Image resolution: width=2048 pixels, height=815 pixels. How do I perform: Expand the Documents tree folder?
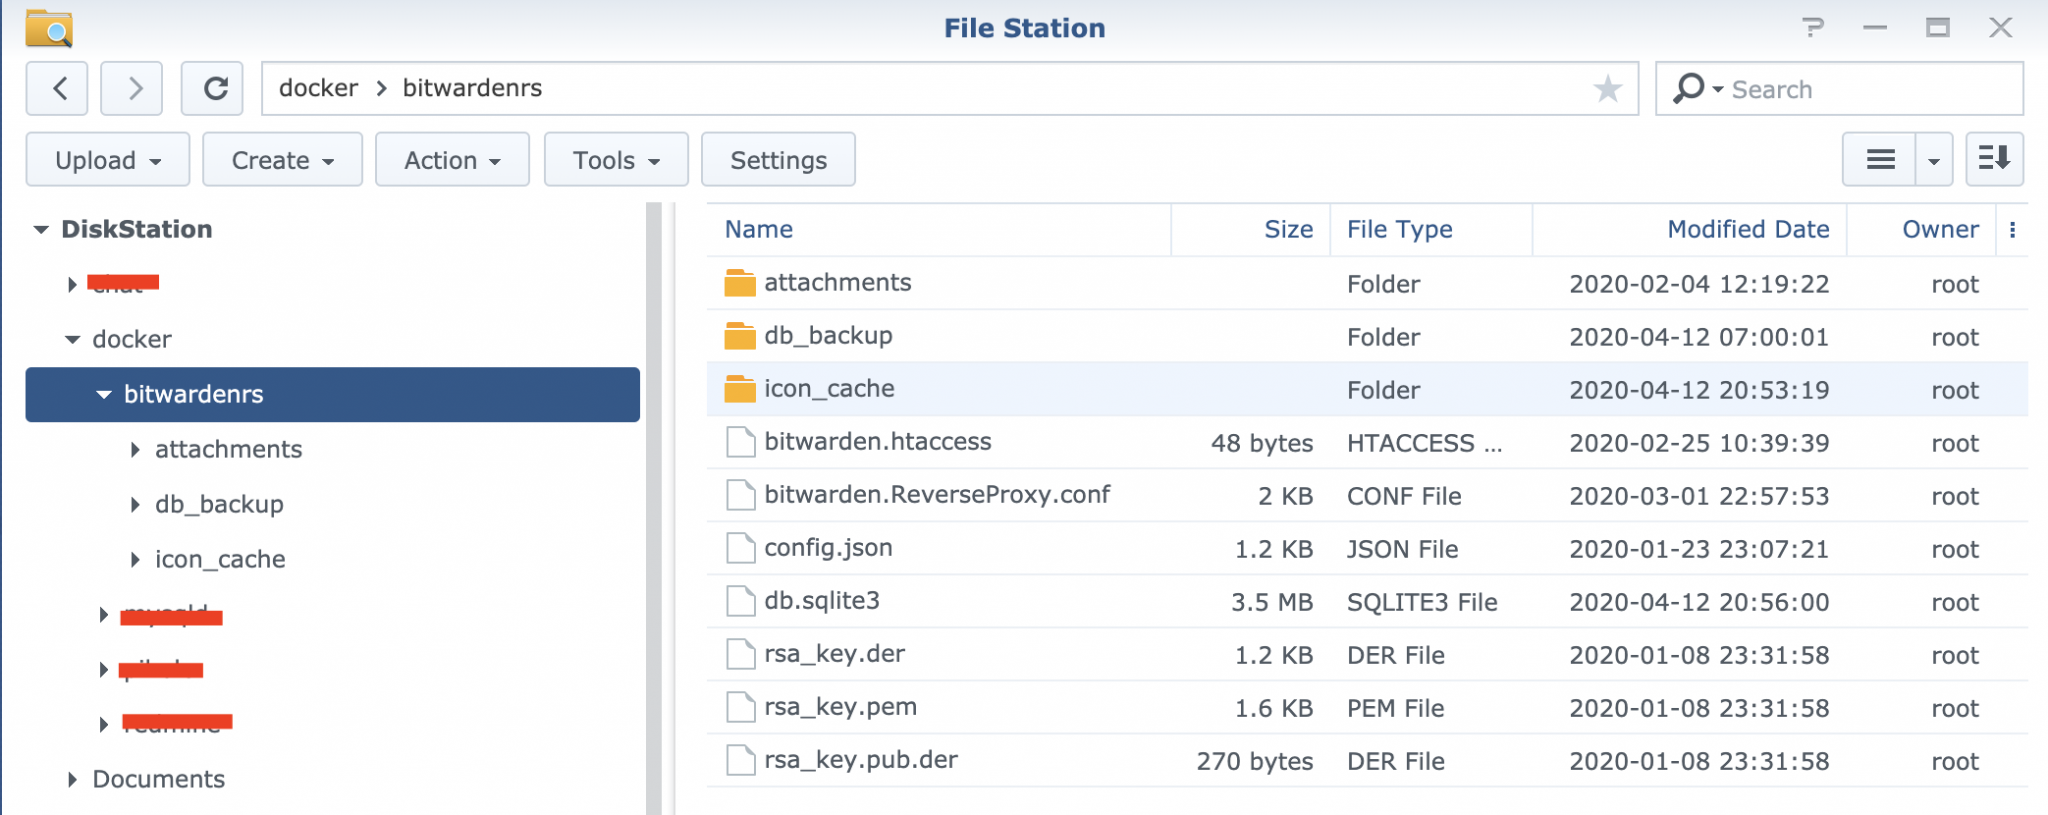pyautogui.click(x=72, y=780)
